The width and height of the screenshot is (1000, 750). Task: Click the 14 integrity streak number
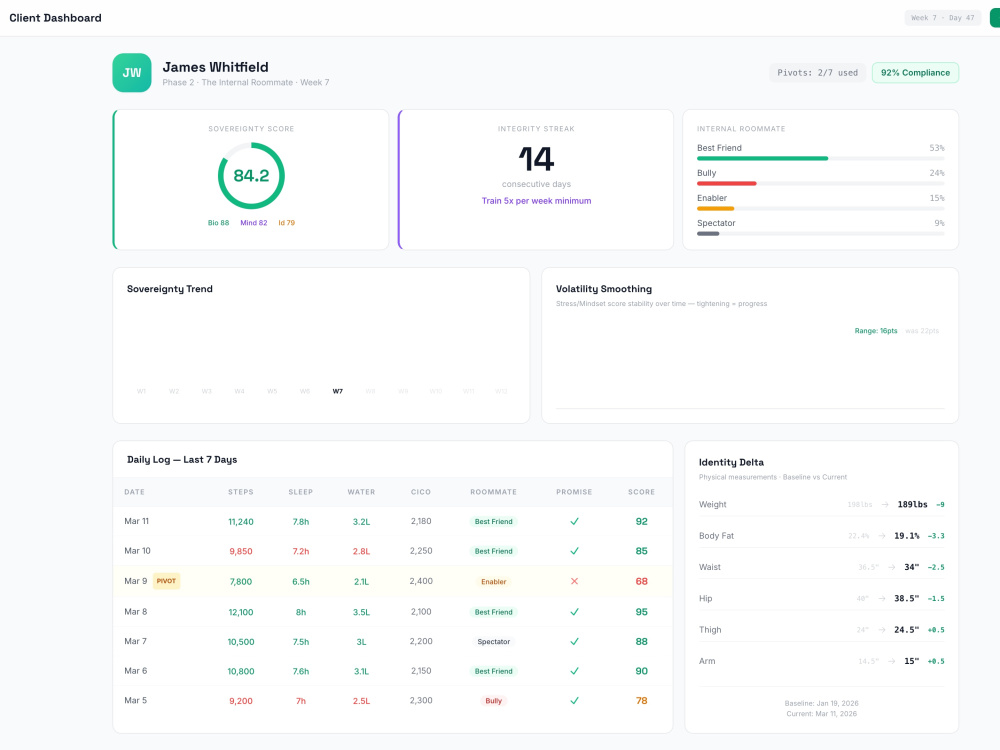pos(536,159)
